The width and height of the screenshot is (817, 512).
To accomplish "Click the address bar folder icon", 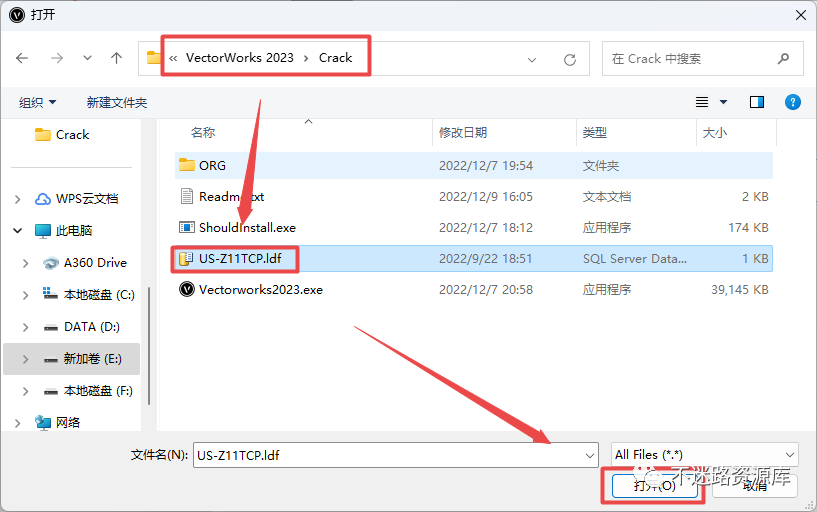I will [x=153, y=58].
